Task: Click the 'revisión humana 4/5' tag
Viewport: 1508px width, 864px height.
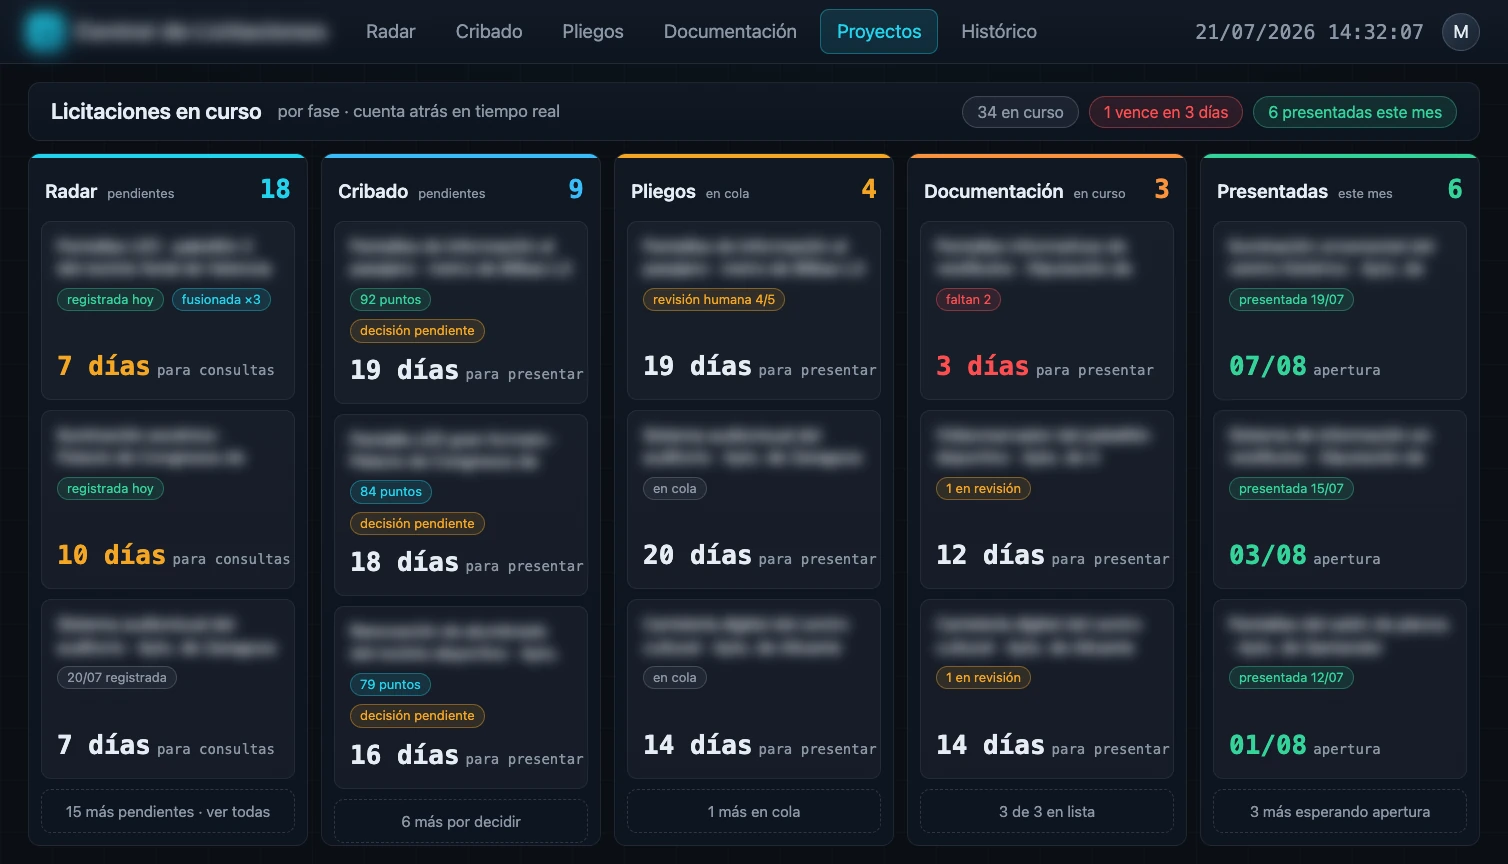Action: (x=714, y=299)
